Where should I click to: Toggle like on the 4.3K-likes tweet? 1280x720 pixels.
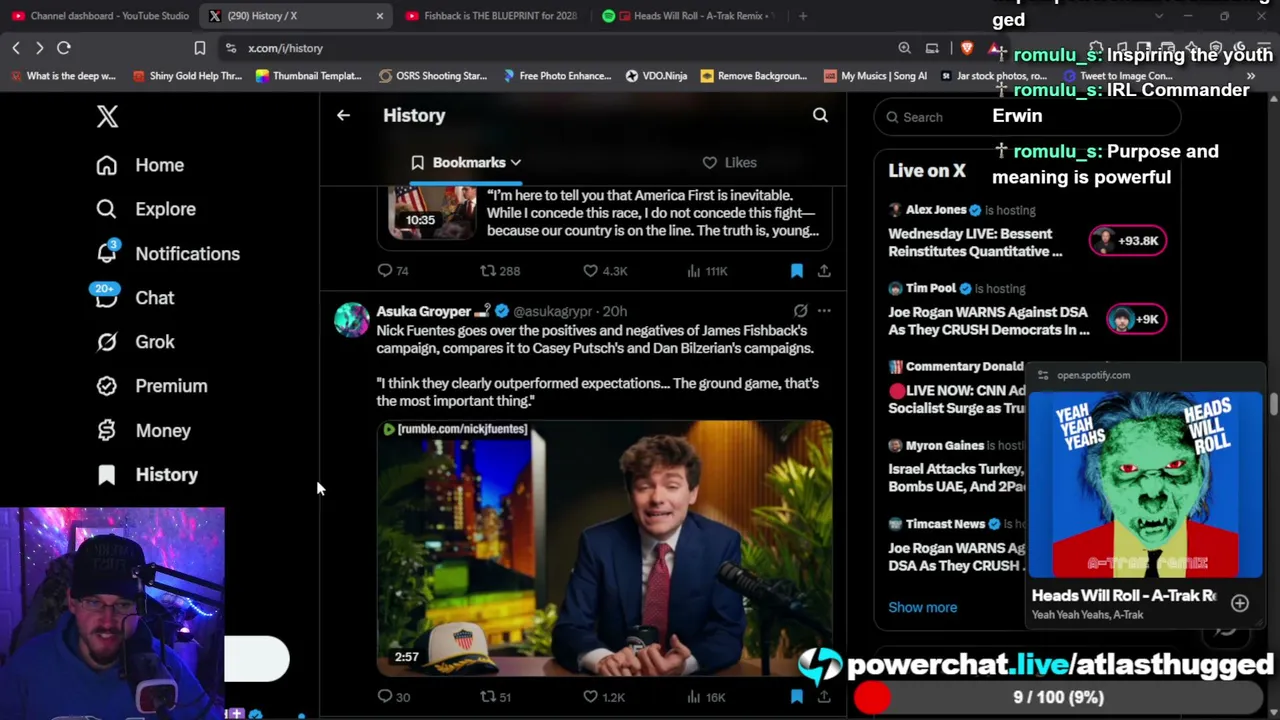605,271
